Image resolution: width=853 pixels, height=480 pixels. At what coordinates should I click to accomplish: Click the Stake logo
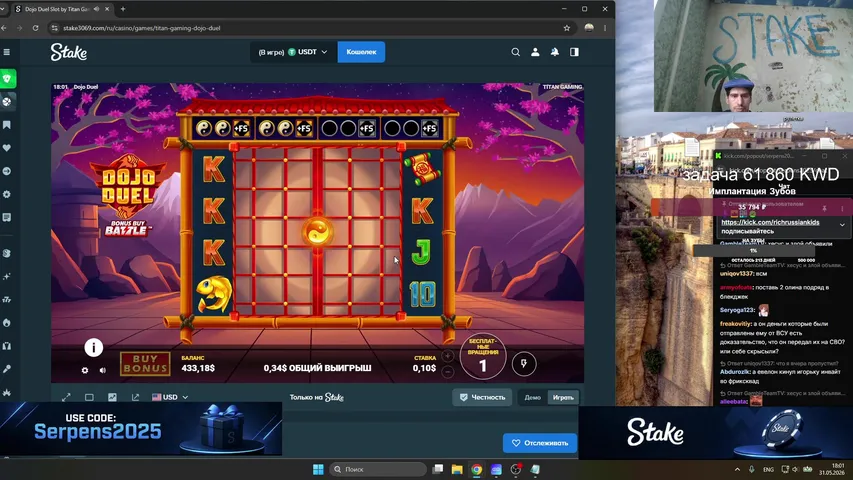[69, 52]
